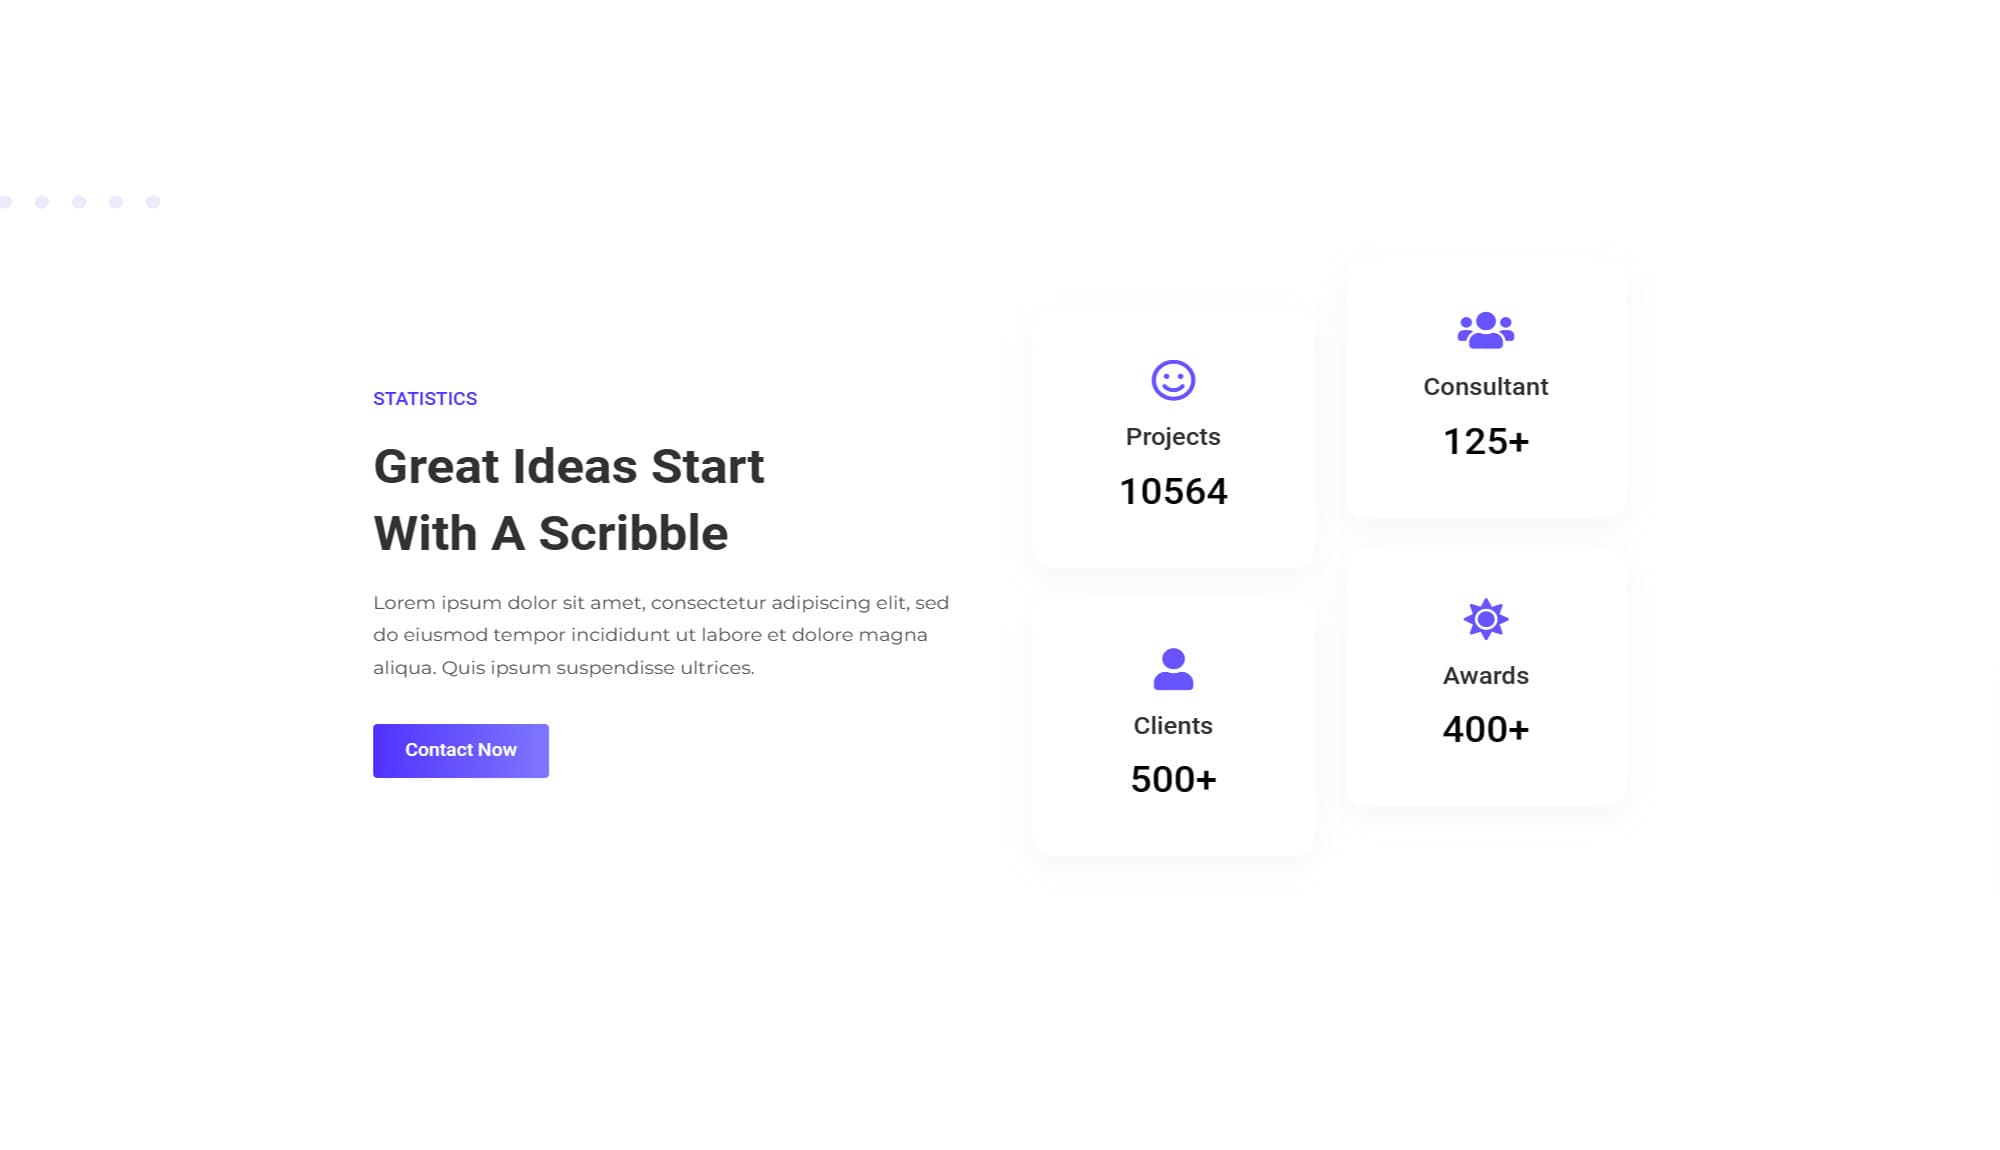The height and width of the screenshot is (1150, 2000).
Task: Click the 500+ Clients number
Action: click(1172, 778)
